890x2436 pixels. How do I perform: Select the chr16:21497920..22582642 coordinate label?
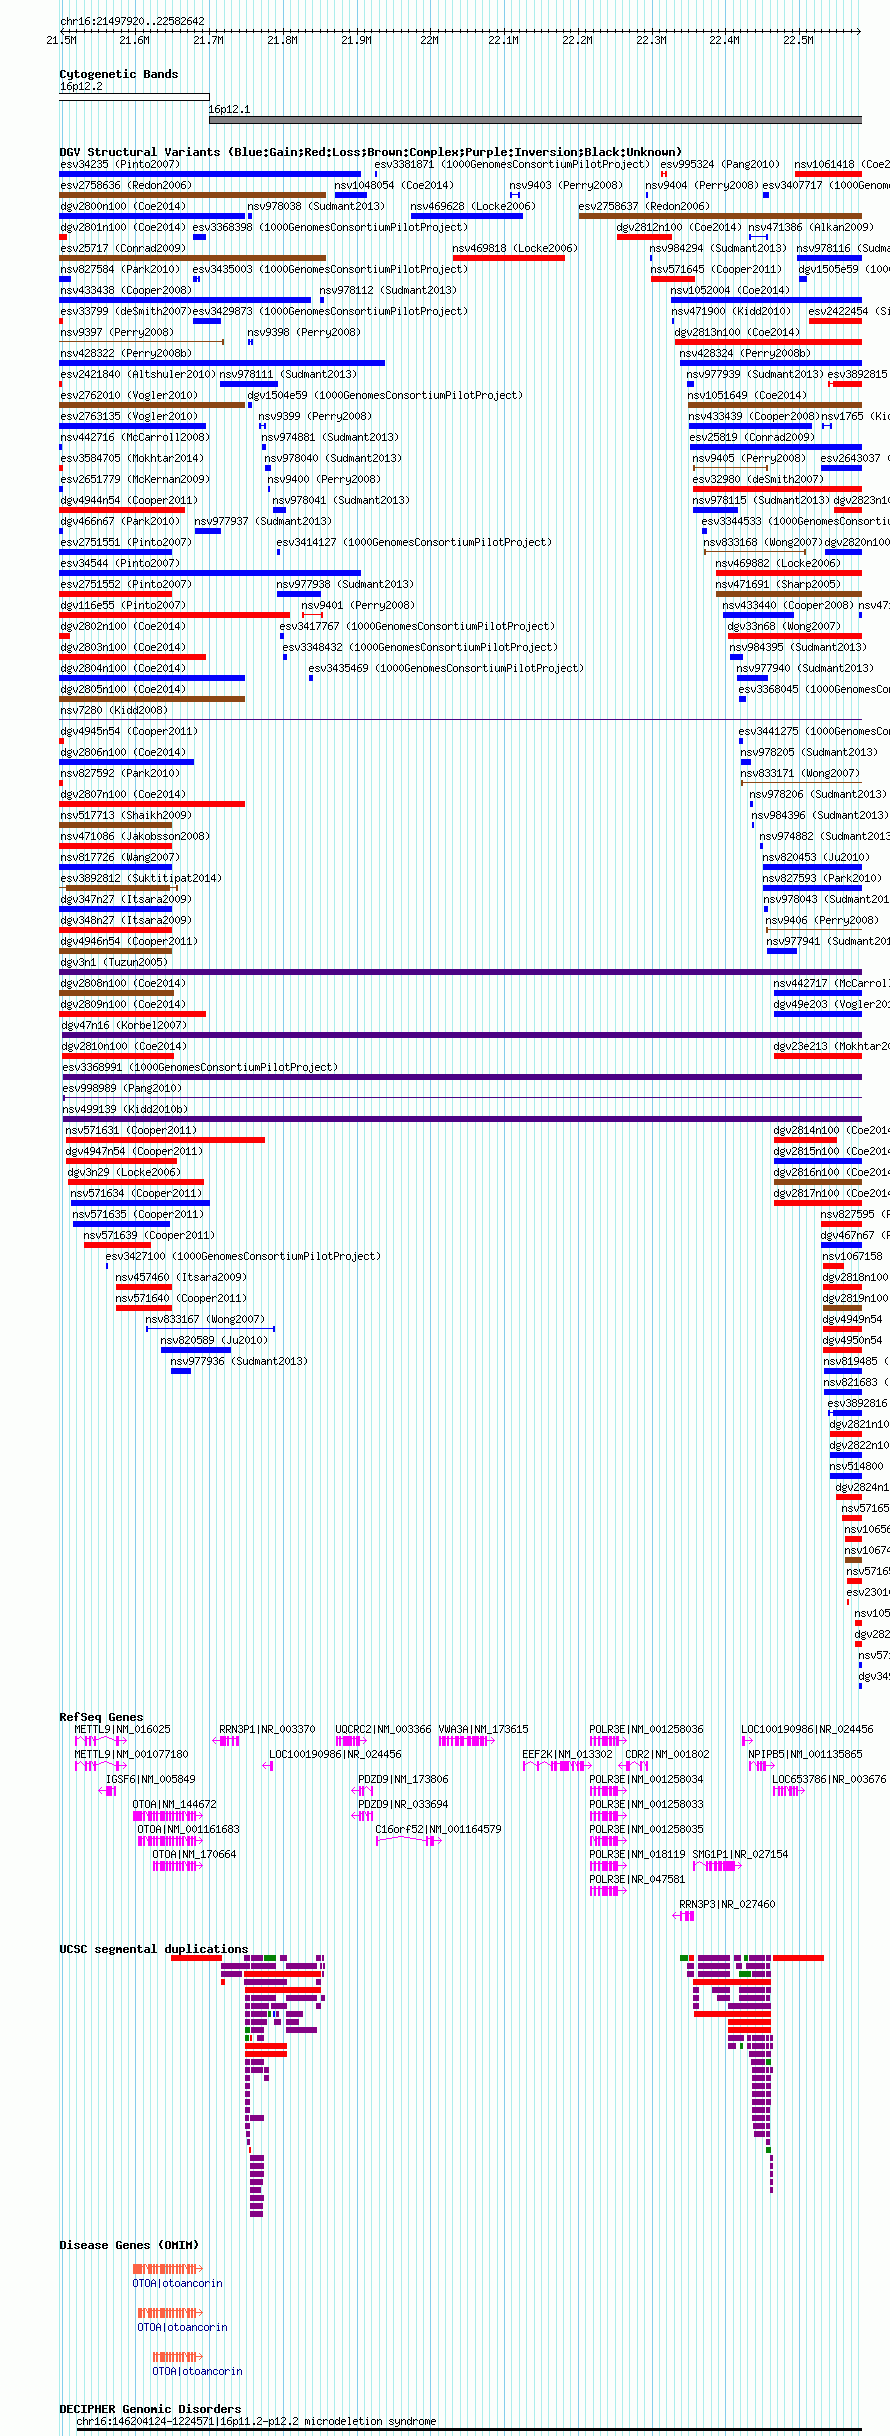132,21
